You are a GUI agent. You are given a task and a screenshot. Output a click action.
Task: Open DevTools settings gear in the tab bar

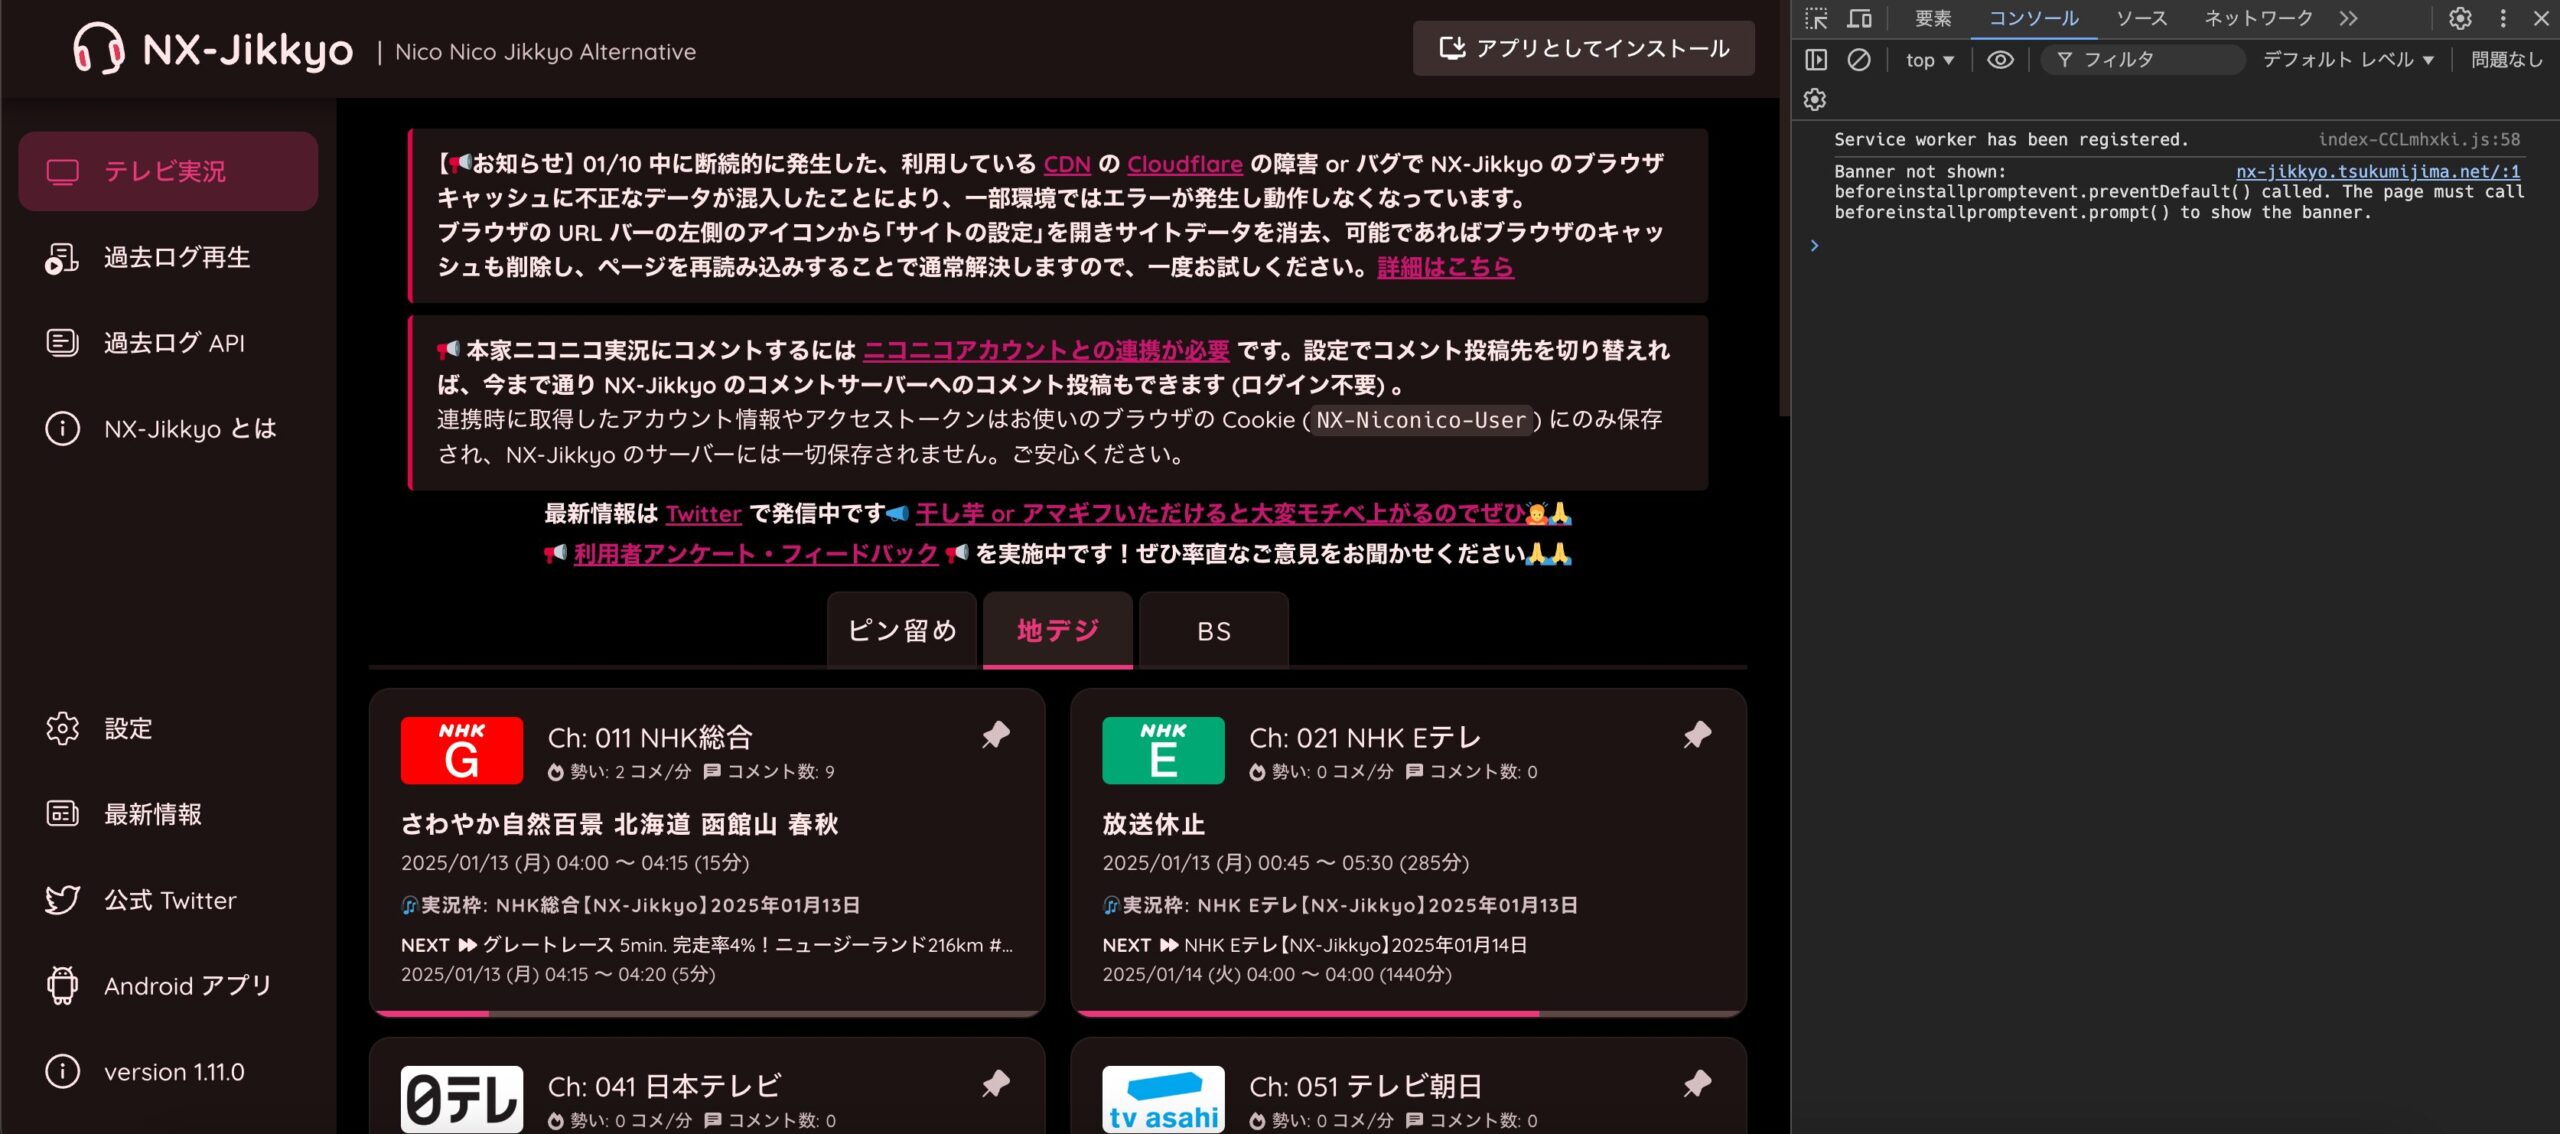click(2460, 18)
